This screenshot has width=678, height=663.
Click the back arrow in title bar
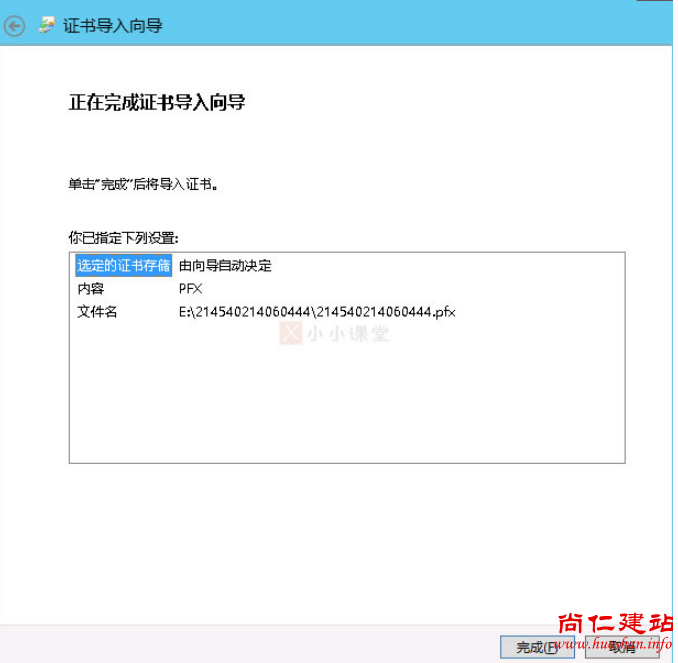click(x=14, y=26)
